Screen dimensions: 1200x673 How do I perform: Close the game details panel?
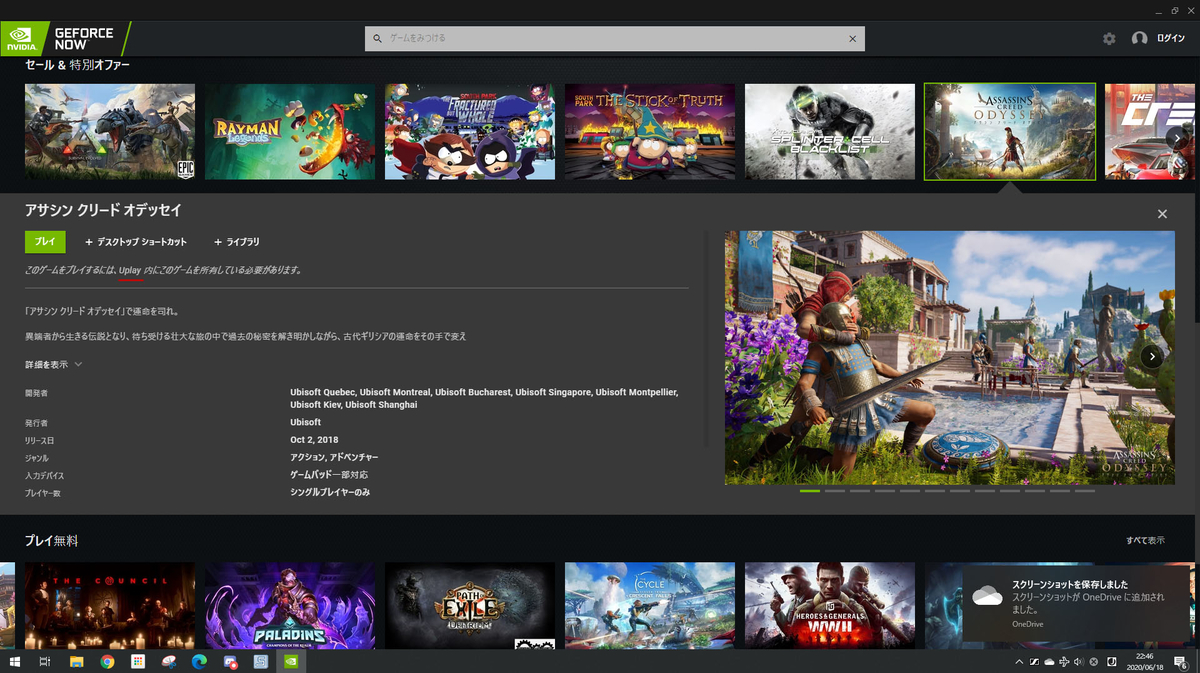coord(1162,214)
